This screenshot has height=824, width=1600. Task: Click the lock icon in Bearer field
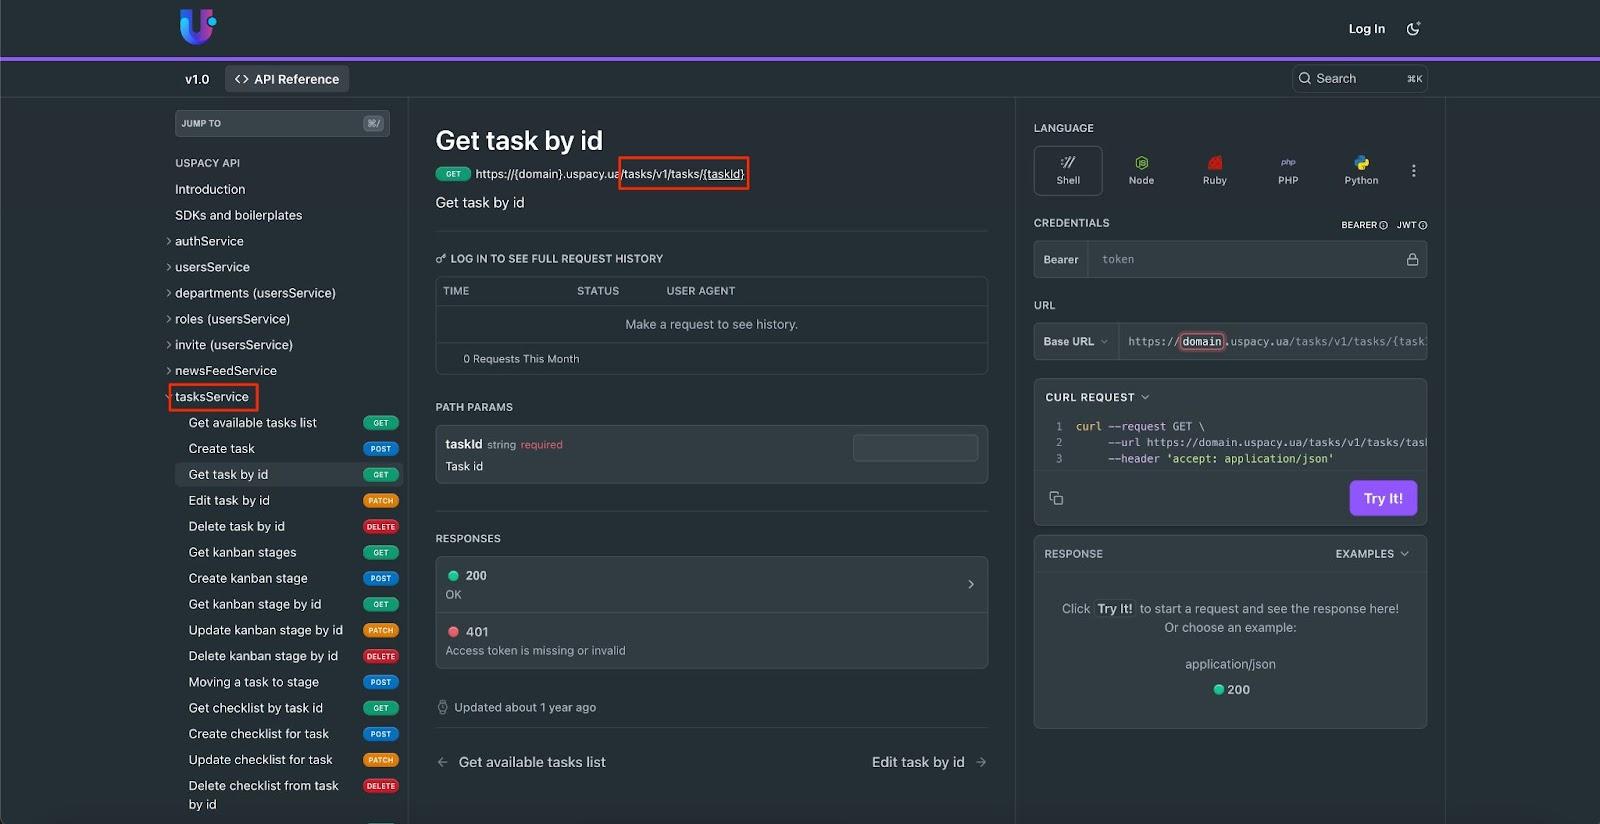point(1412,260)
